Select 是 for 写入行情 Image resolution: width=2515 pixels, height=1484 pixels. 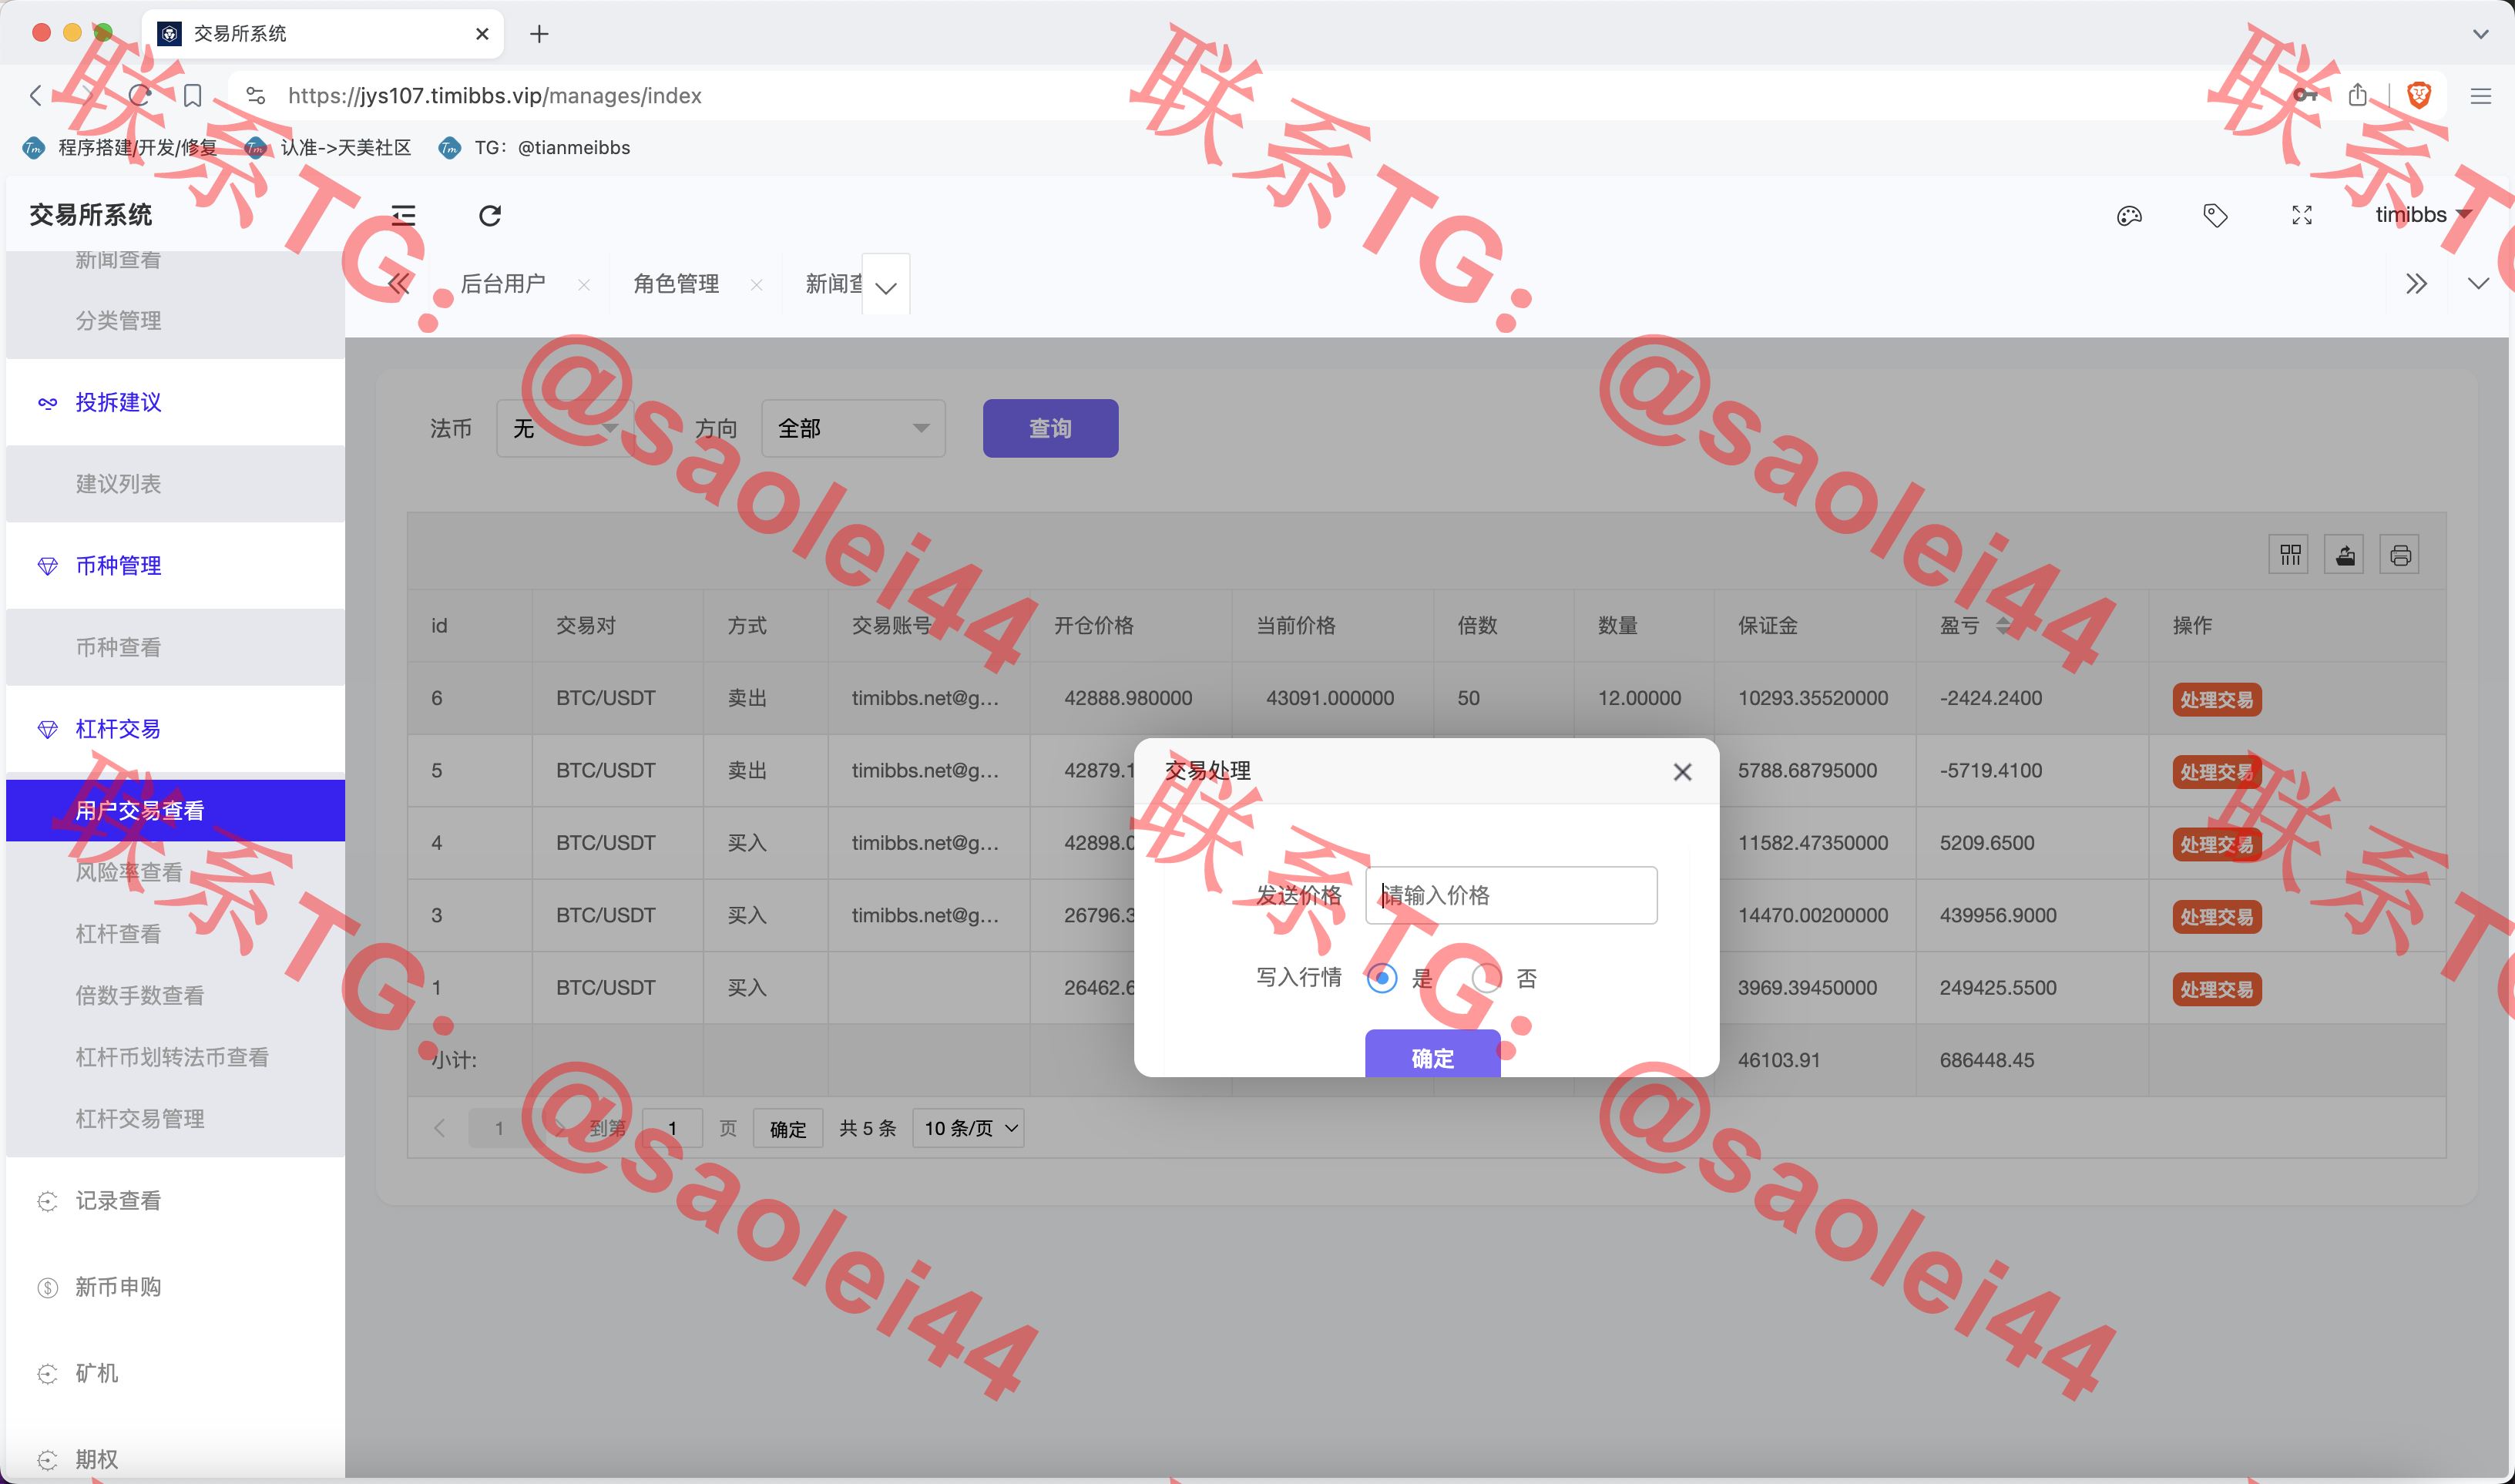tap(1382, 978)
